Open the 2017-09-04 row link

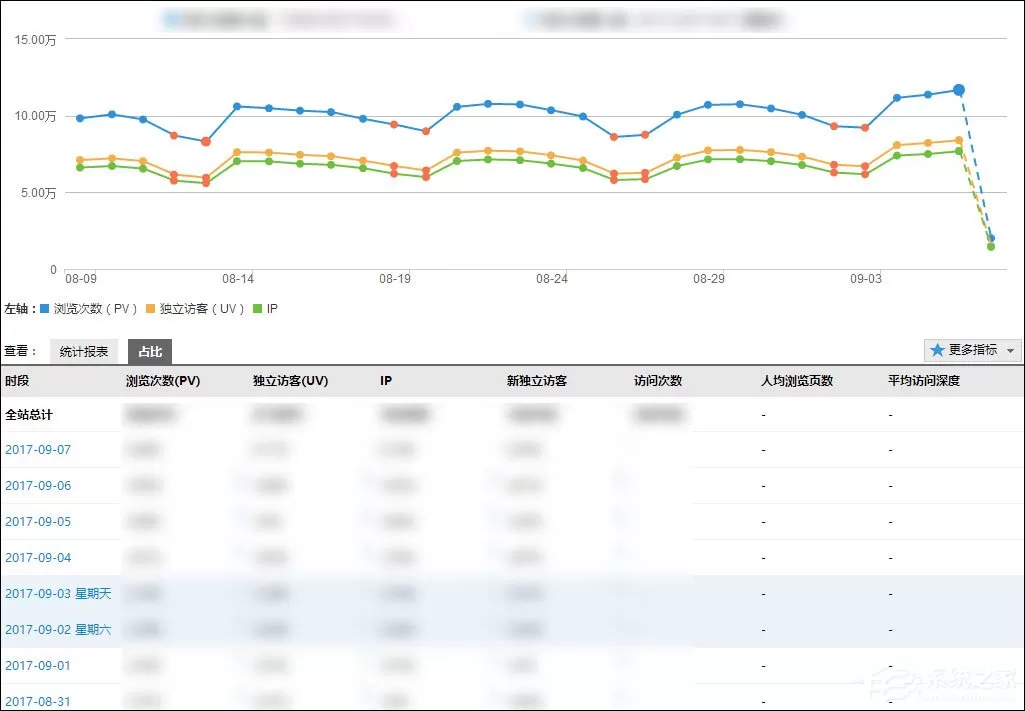click(38, 557)
